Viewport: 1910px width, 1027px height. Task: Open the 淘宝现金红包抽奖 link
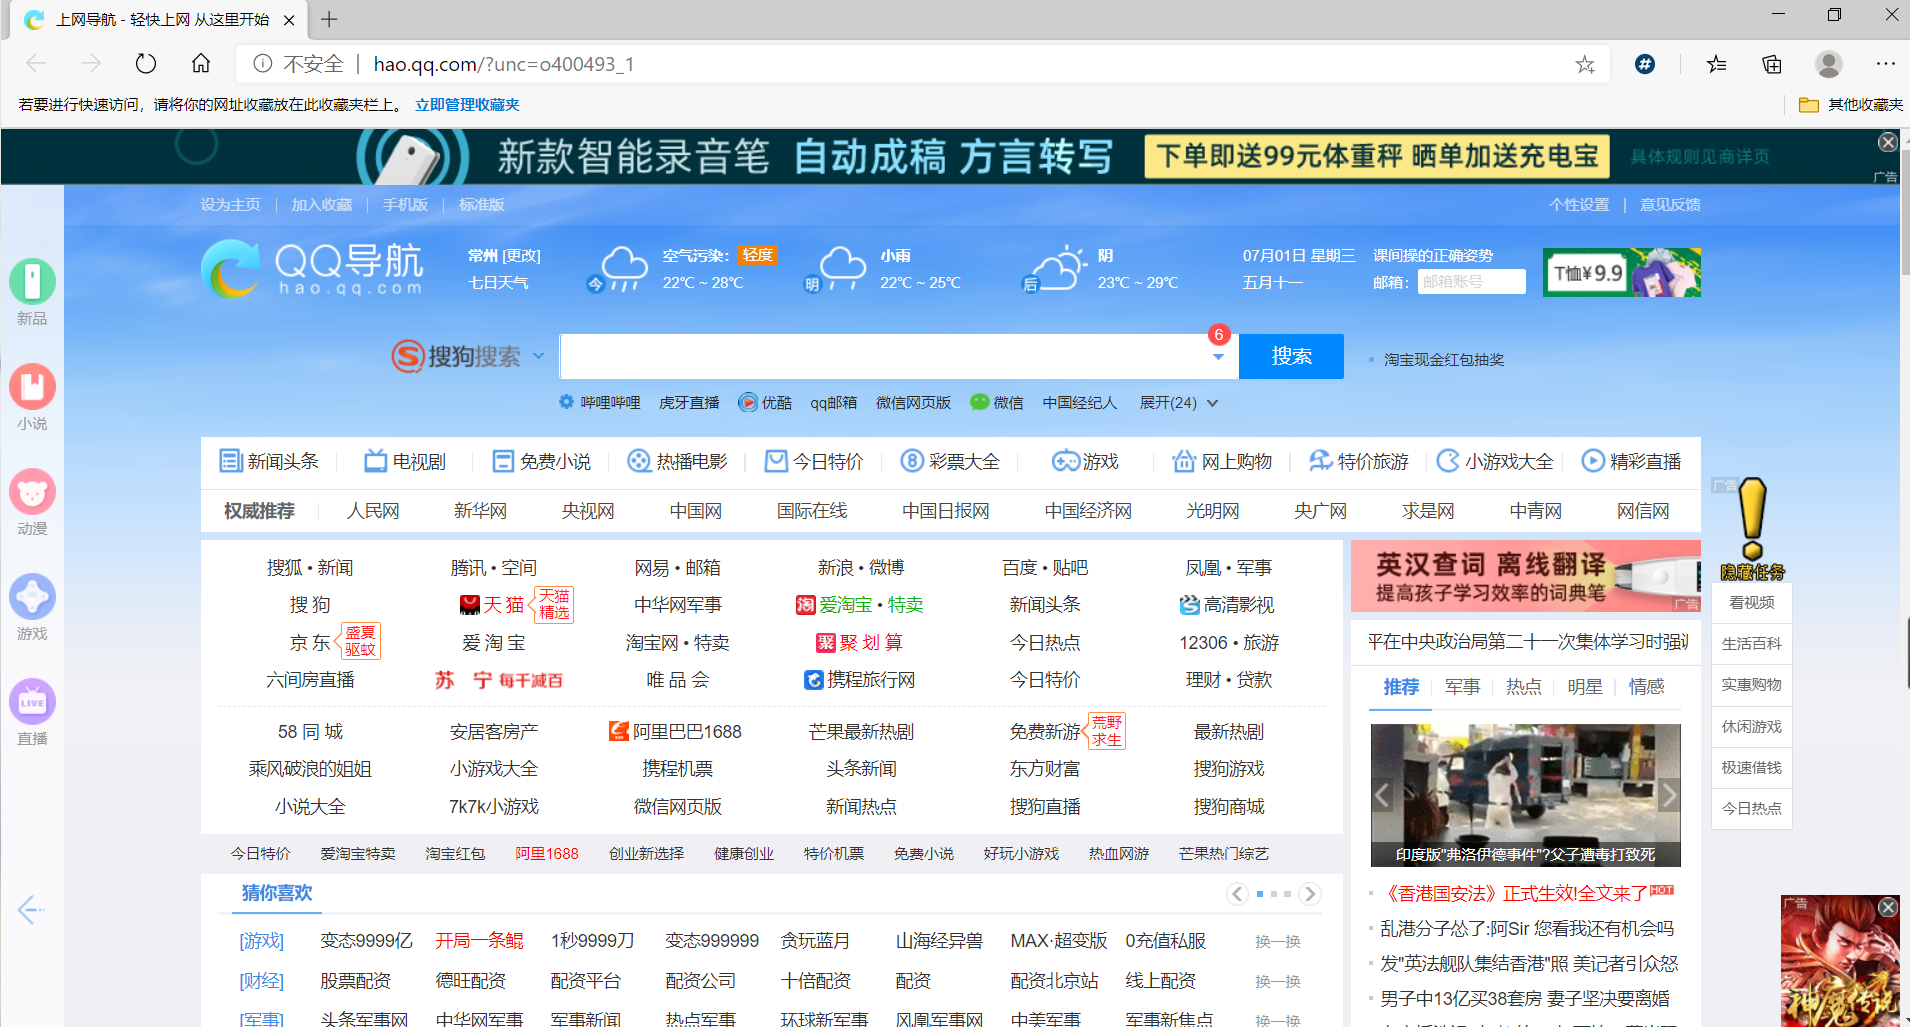(x=1445, y=358)
